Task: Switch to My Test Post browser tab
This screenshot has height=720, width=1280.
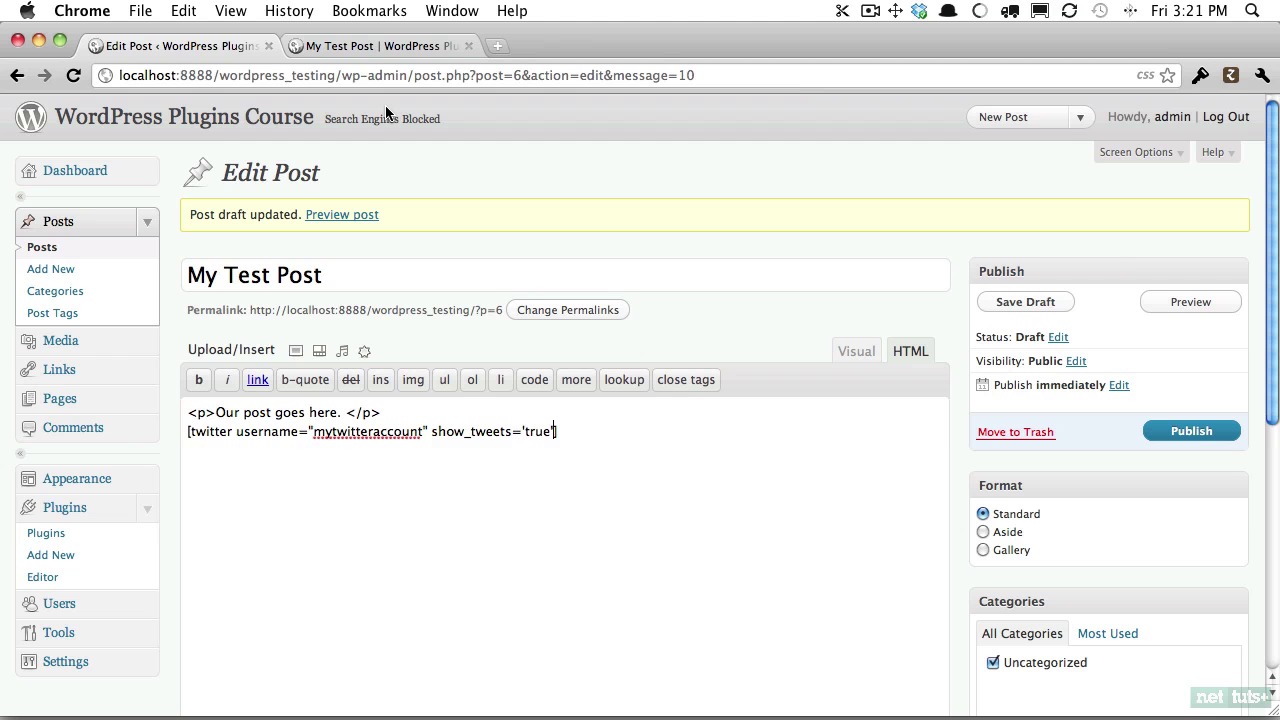Action: 382,46
